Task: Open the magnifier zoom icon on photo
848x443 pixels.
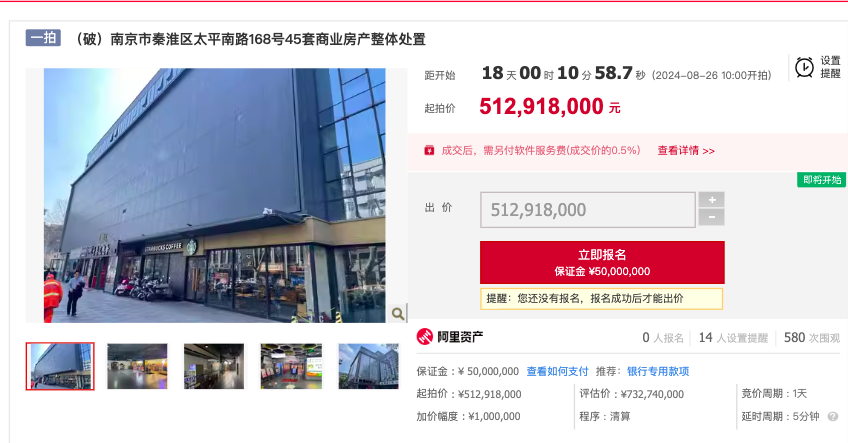Action: pyautogui.click(x=398, y=313)
